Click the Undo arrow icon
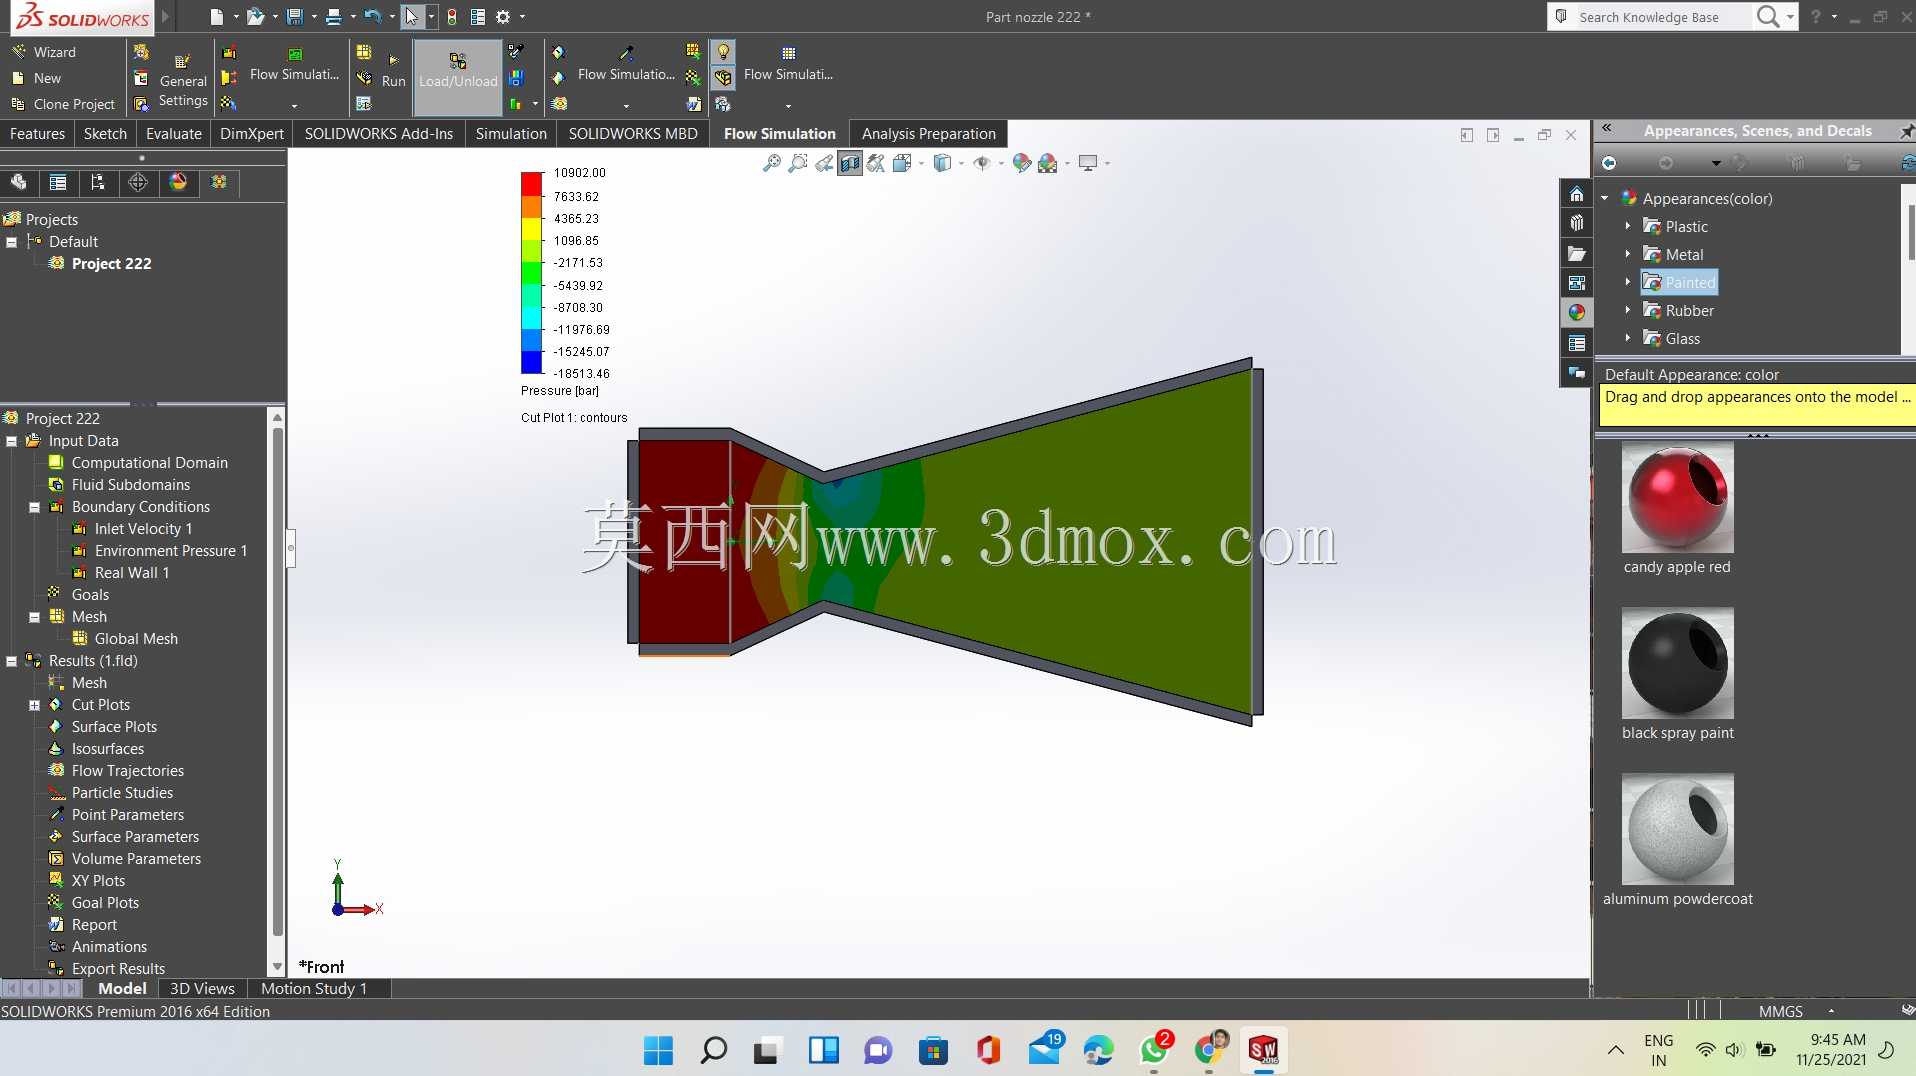The height and width of the screenshot is (1076, 1916). (x=372, y=16)
